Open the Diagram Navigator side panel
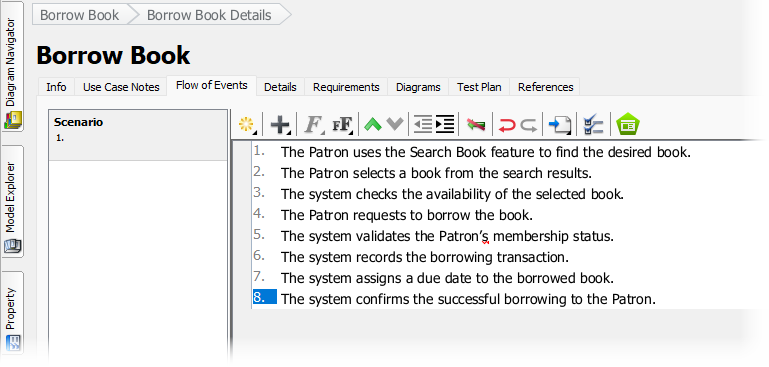 (x=12, y=66)
